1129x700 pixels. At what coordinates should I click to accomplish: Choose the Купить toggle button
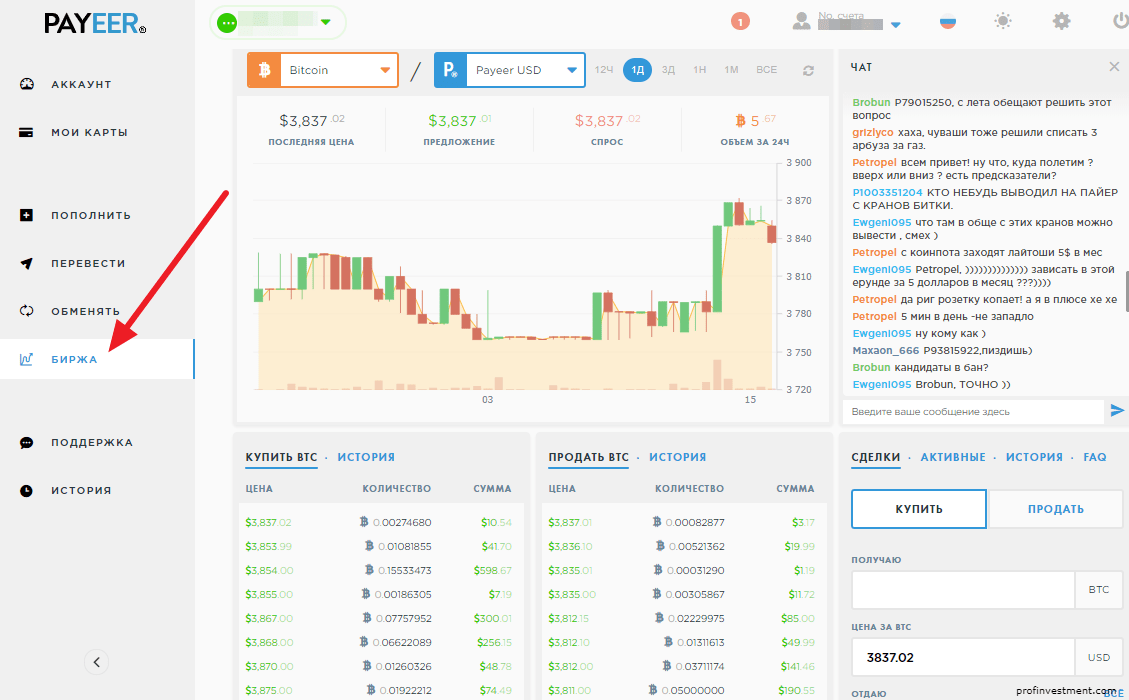point(919,509)
